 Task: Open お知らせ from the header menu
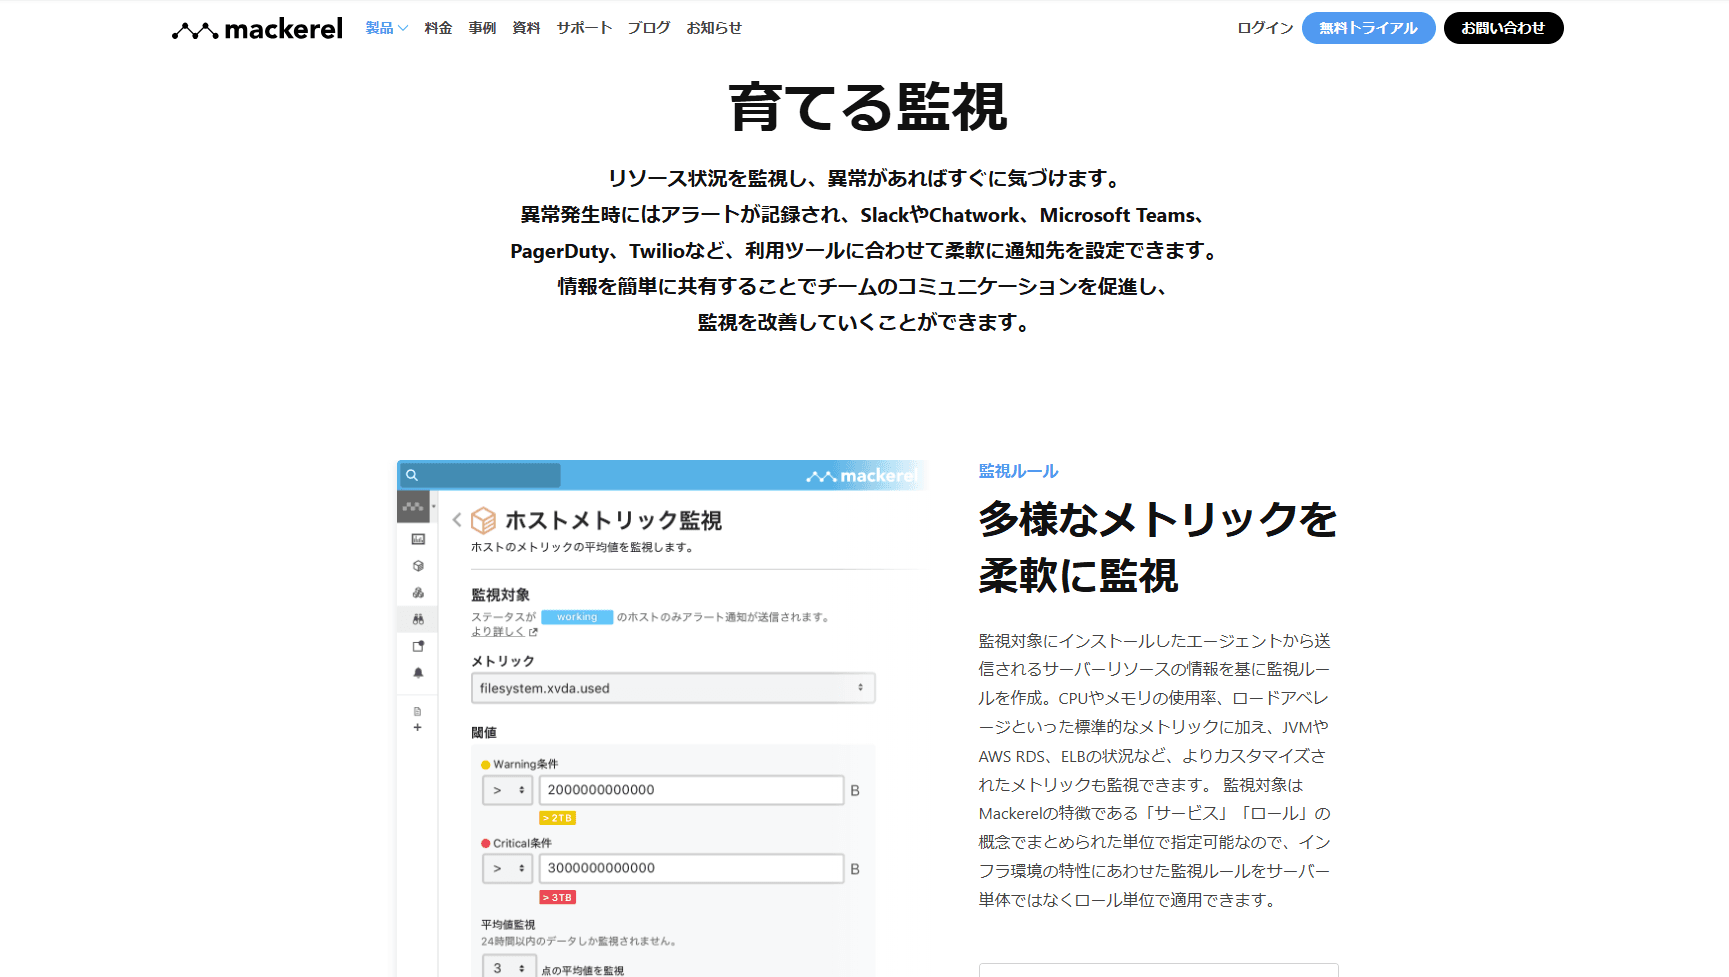click(714, 28)
